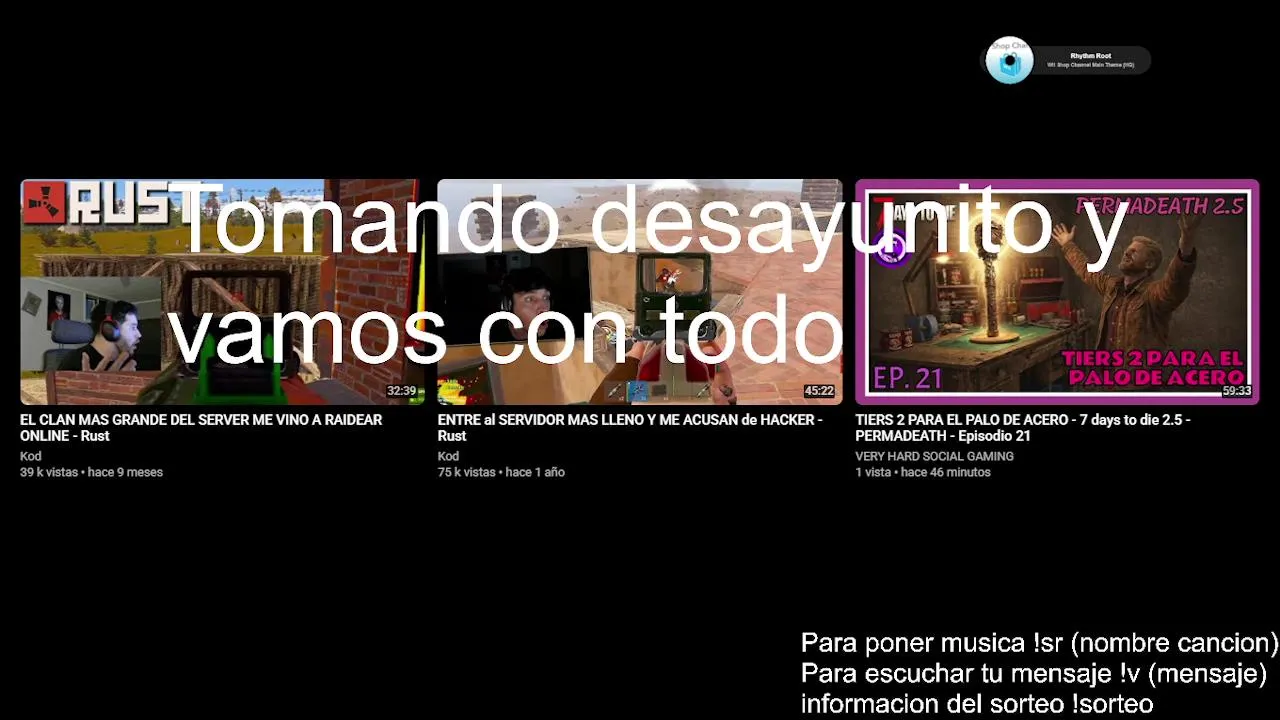Click '39 k vistas • hace 9 meses'
Screen dimensions: 1280x720
pos(91,472)
